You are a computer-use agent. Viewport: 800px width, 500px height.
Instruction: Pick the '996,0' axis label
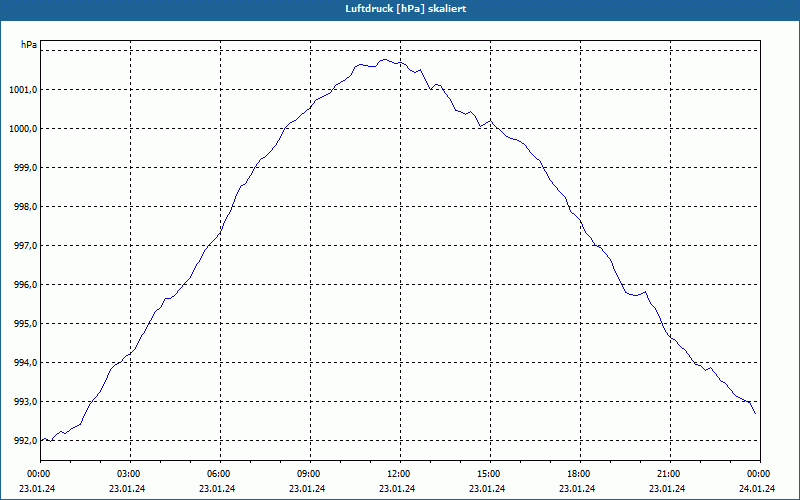coord(26,285)
